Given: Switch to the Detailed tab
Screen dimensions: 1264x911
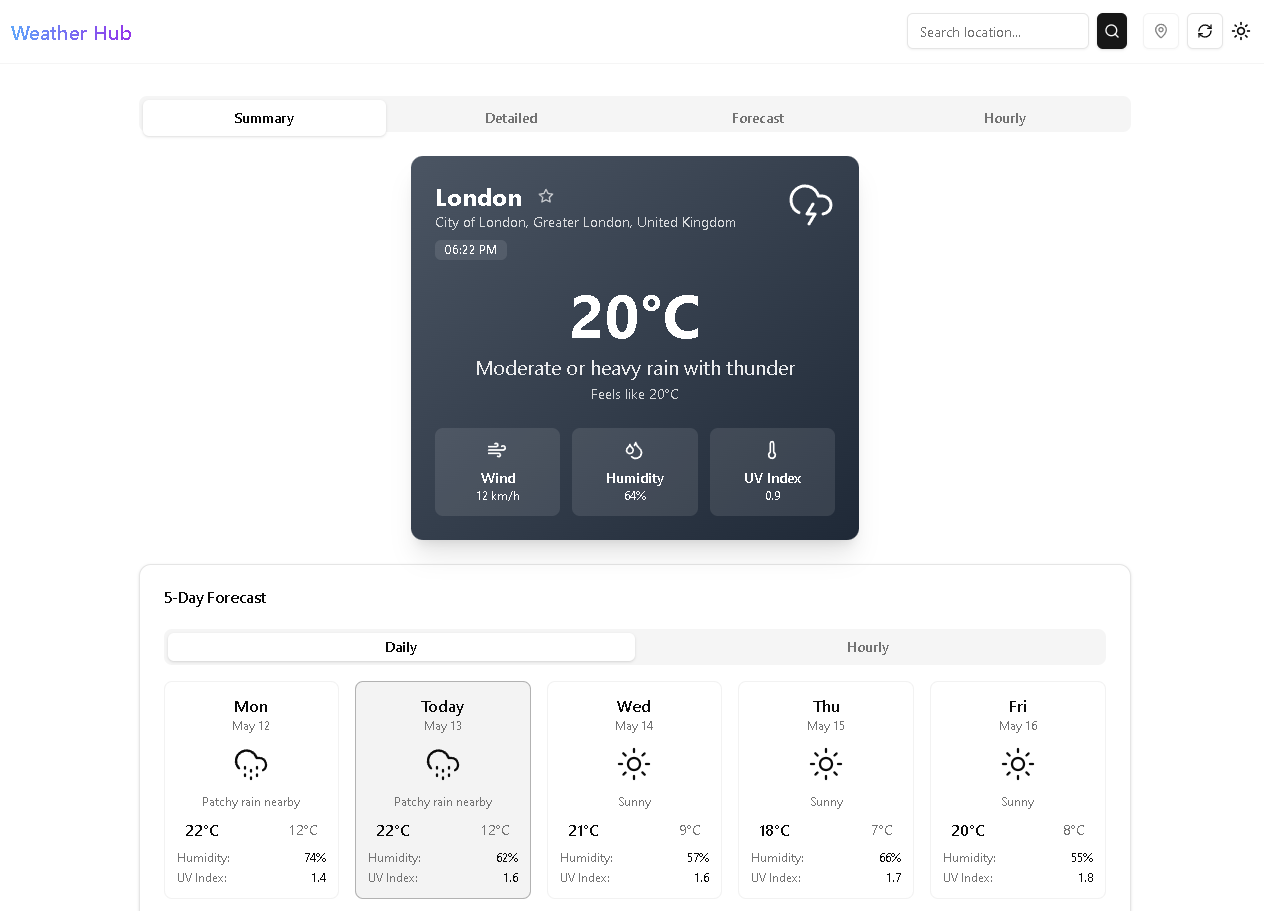Looking at the screenshot, I should (x=511, y=118).
